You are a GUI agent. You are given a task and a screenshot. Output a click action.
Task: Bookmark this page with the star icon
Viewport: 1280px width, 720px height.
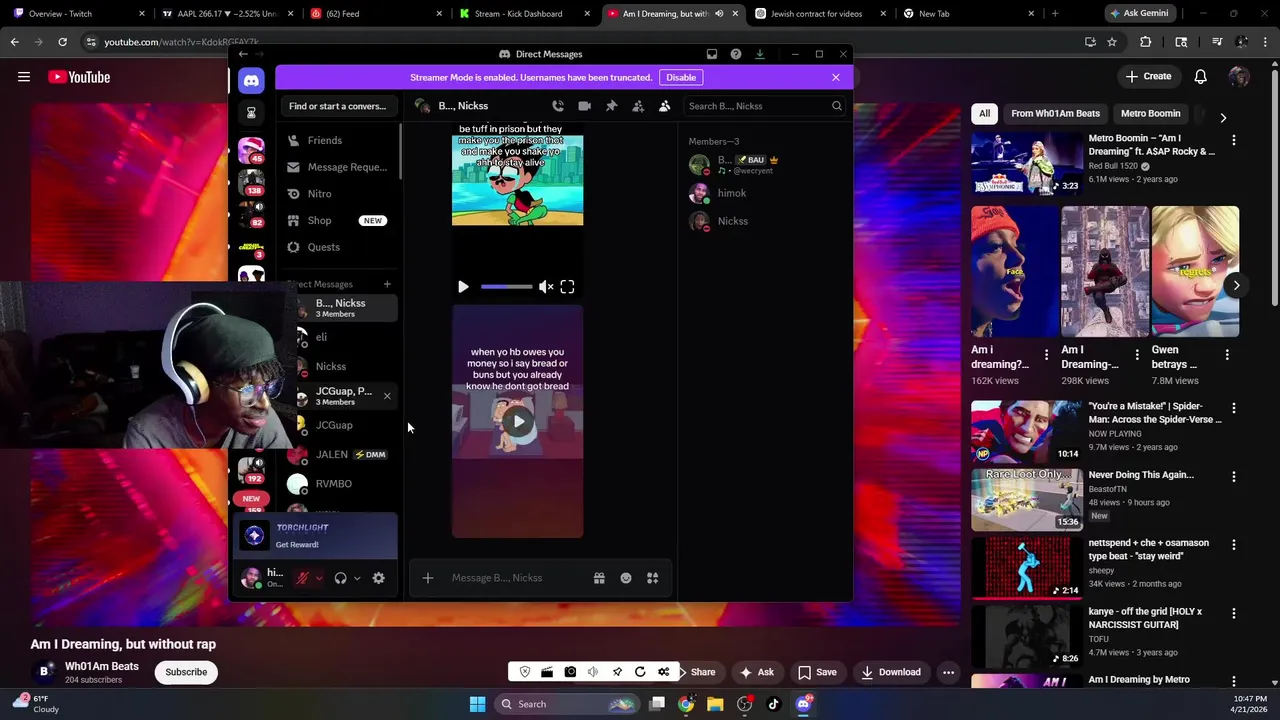pyautogui.click(x=1112, y=42)
